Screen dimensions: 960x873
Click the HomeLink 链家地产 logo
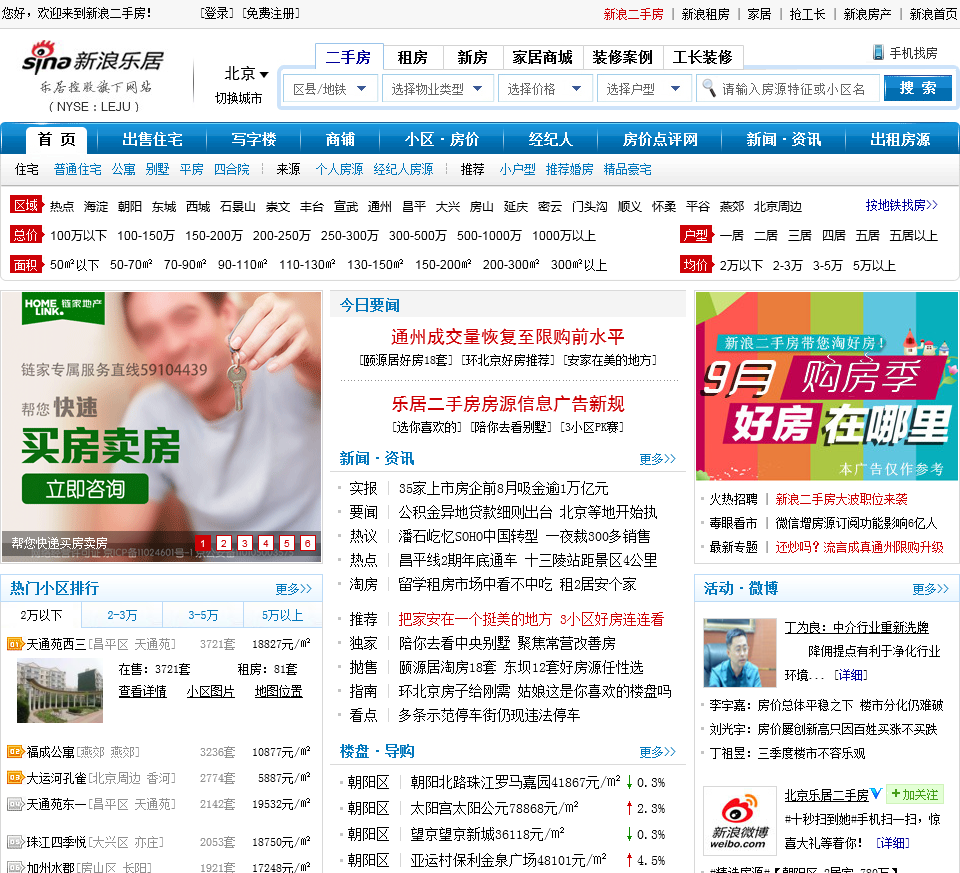63,308
